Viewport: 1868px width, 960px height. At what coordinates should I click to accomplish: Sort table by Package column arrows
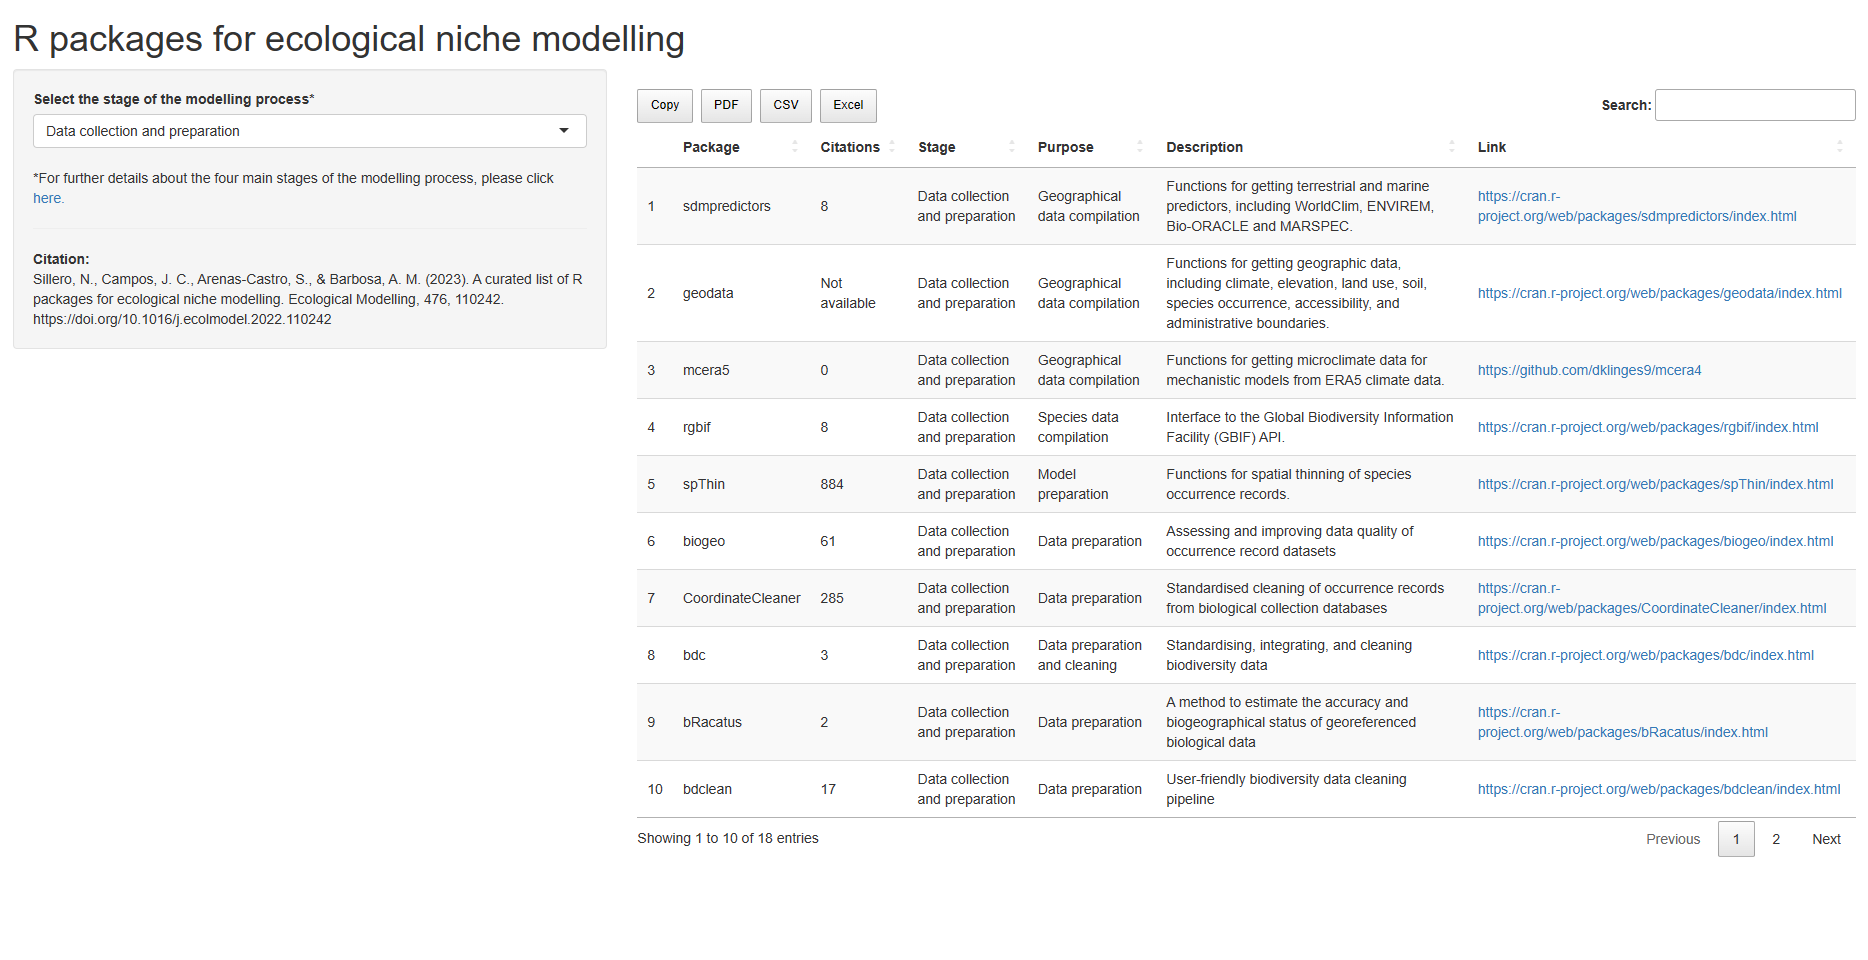click(795, 147)
